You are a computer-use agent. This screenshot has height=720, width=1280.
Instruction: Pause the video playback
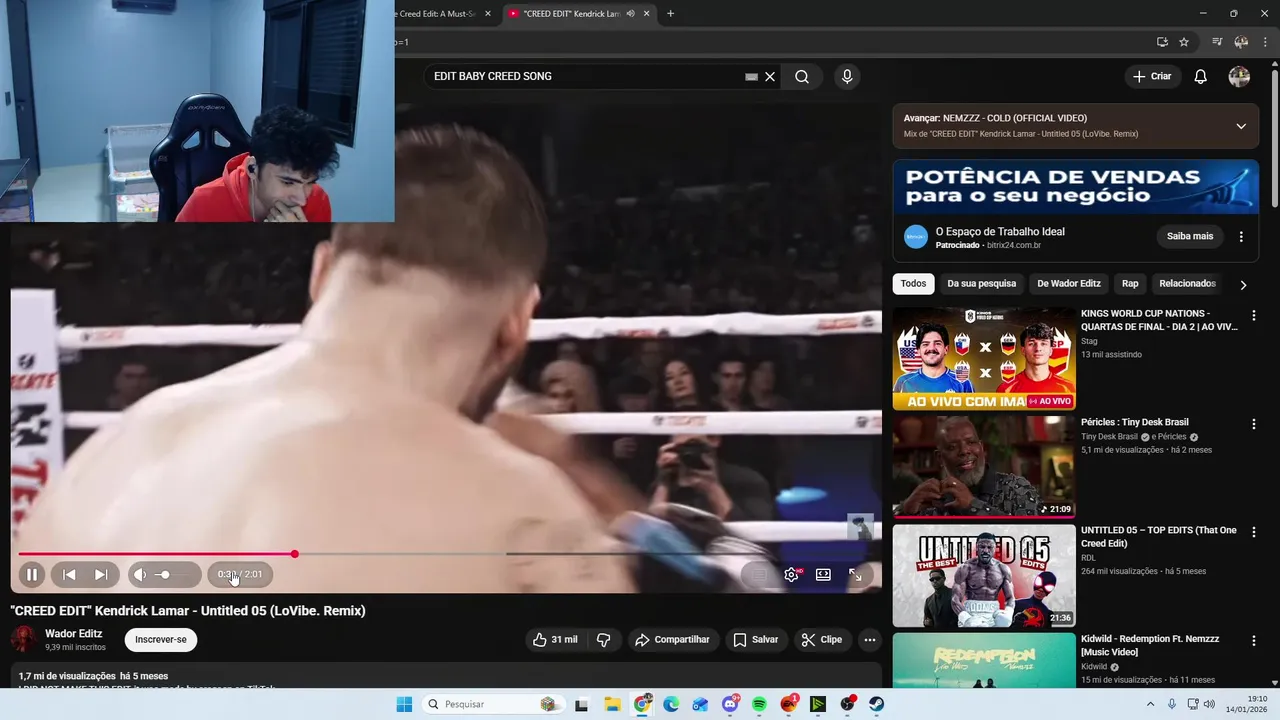[32, 575]
